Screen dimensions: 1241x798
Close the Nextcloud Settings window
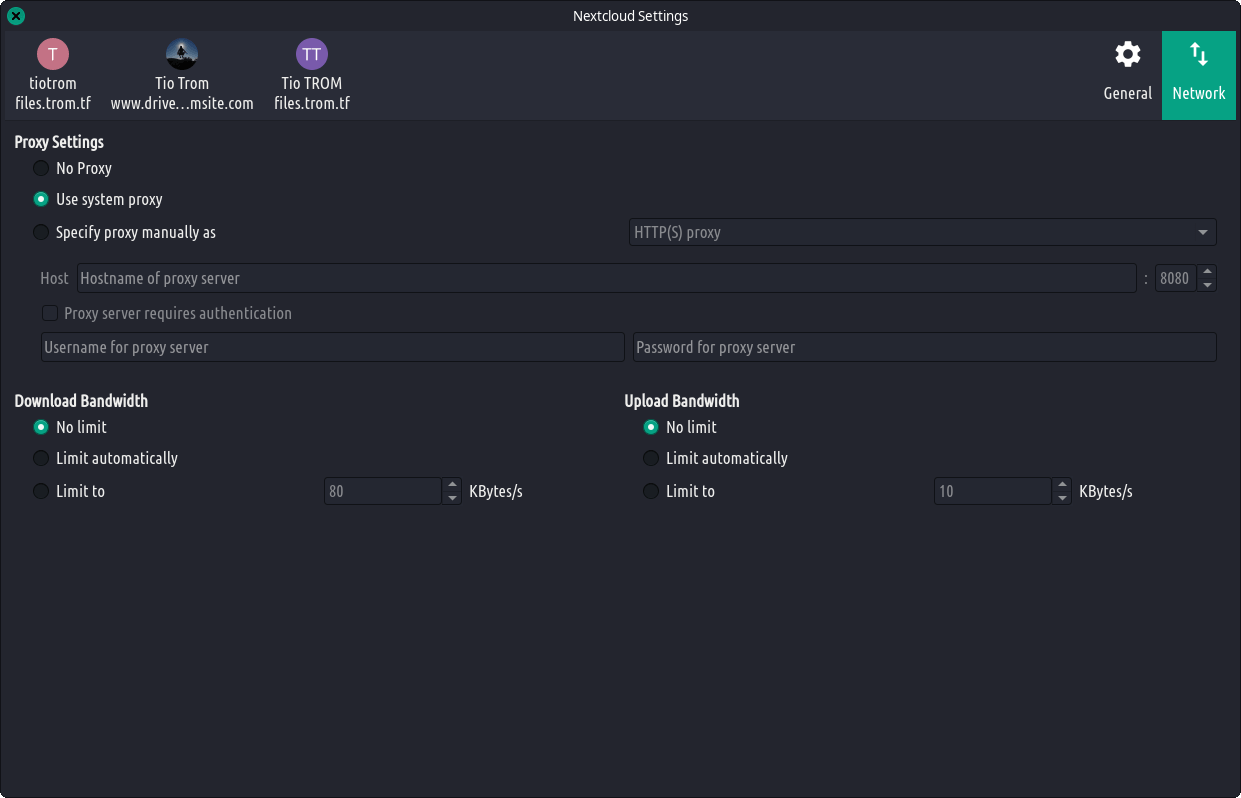click(x=16, y=16)
